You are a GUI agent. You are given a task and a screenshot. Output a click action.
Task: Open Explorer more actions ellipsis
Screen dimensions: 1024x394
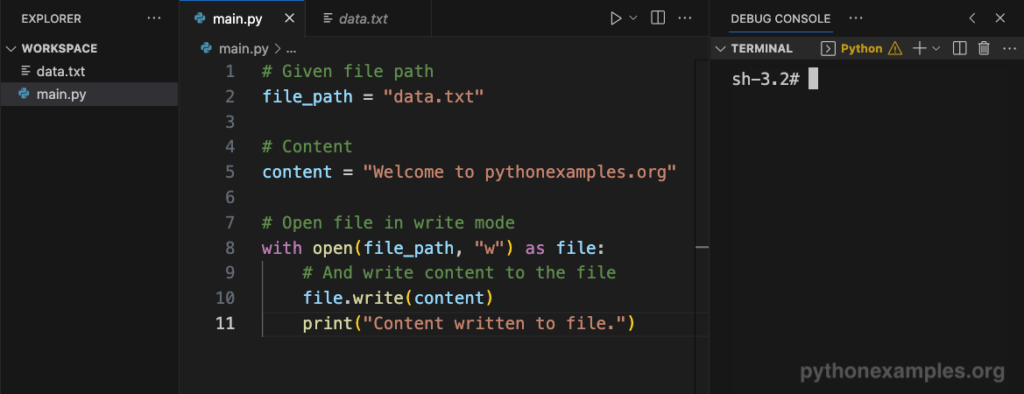(154, 18)
